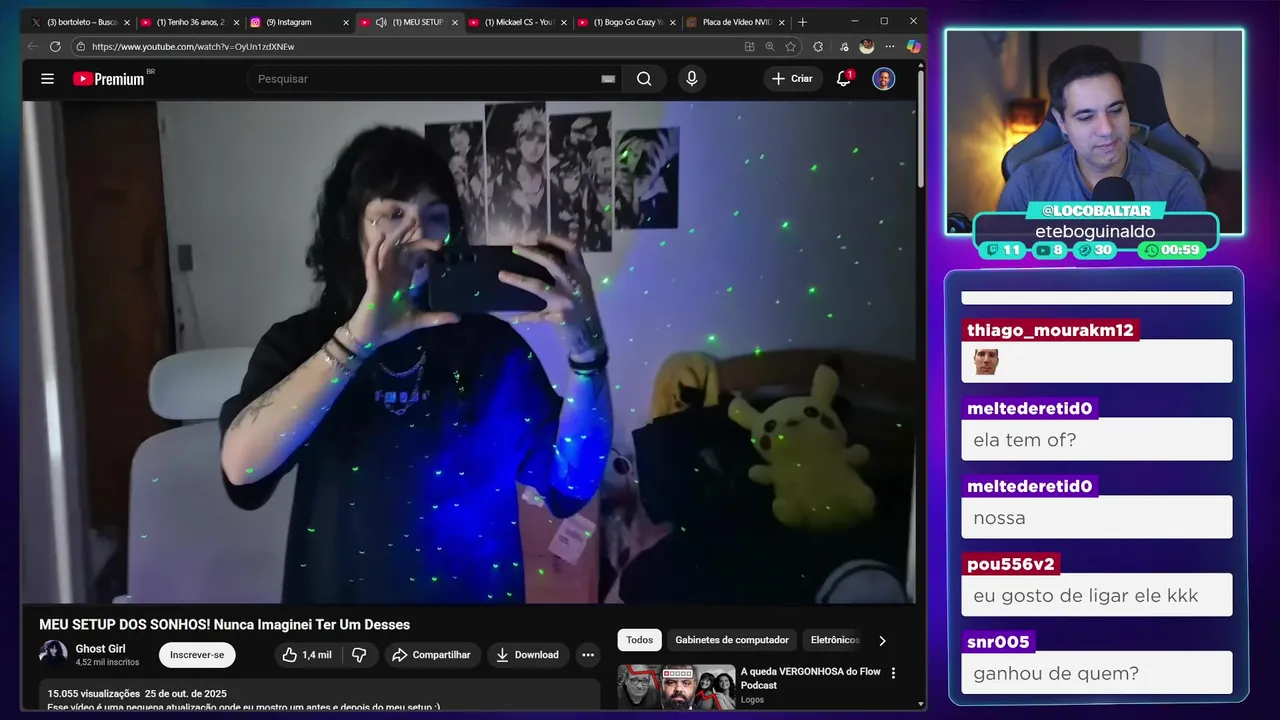The height and width of the screenshot is (720, 1280).
Task: Open the Ghost Girl channel name link
Action: click(x=100, y=649)
